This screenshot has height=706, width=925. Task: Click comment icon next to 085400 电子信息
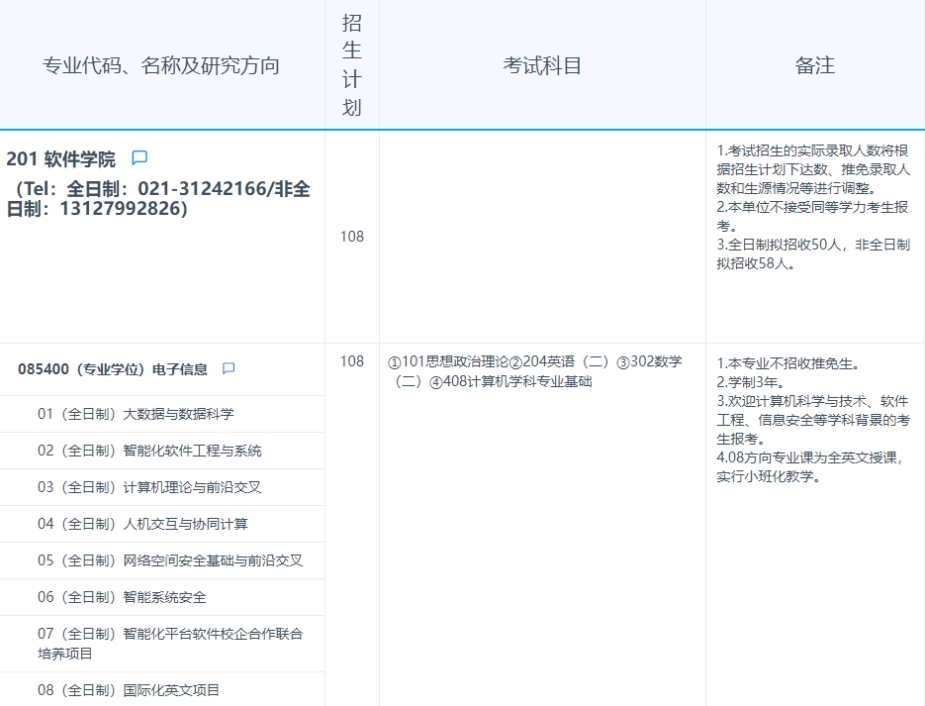coord(229,369)
